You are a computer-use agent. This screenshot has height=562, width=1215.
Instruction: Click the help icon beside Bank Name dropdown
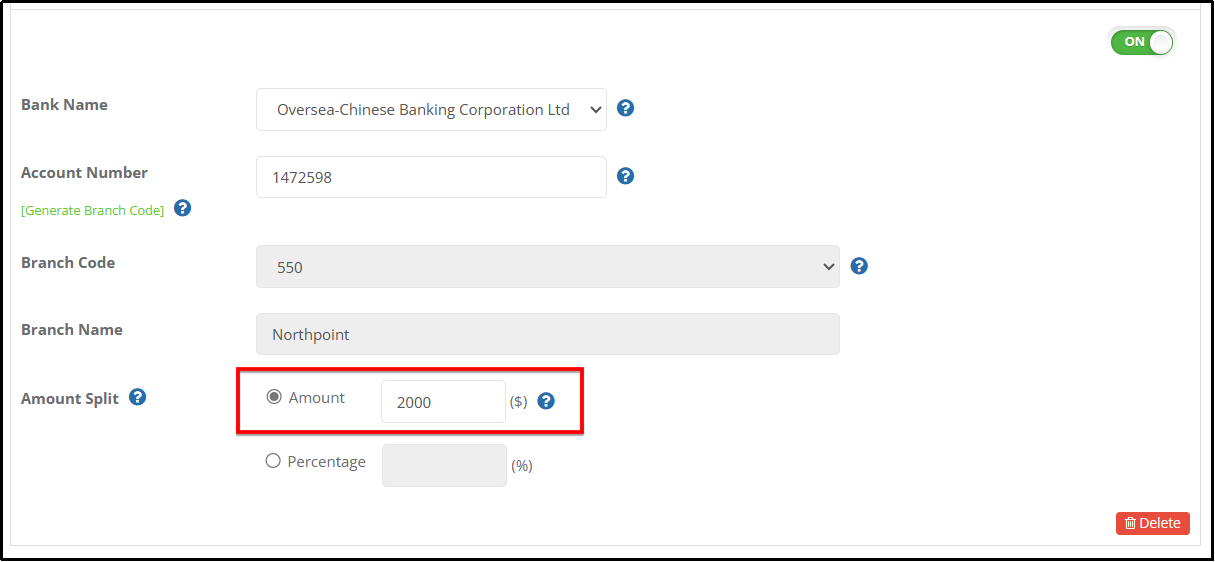pyautogui.click(x=626, y=108)
